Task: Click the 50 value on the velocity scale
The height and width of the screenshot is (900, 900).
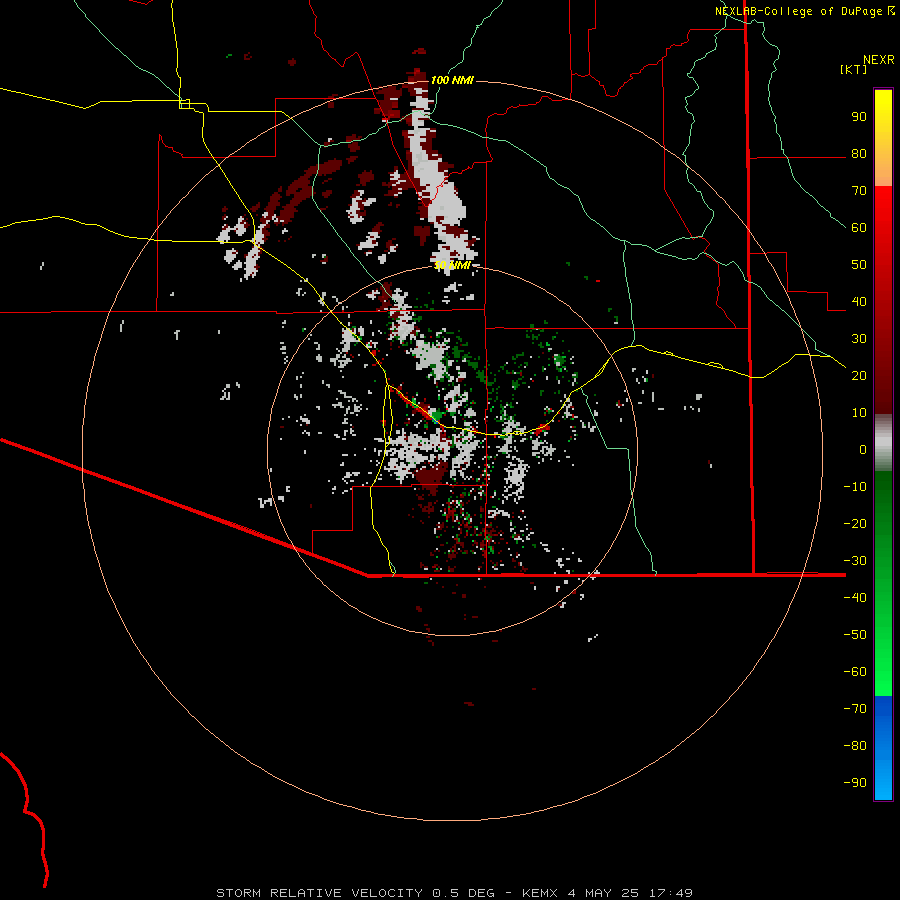Action: 859,265
